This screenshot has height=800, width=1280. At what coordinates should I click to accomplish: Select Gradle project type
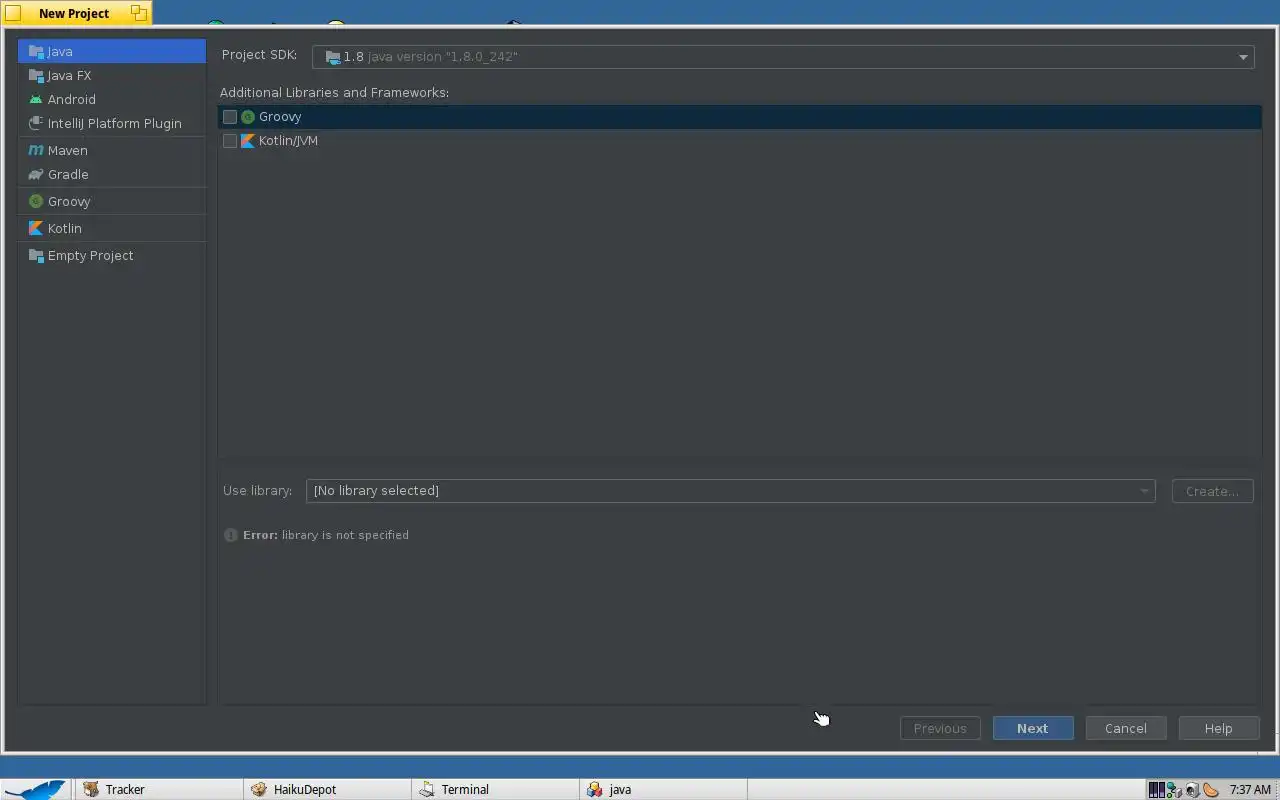point(113,174)
